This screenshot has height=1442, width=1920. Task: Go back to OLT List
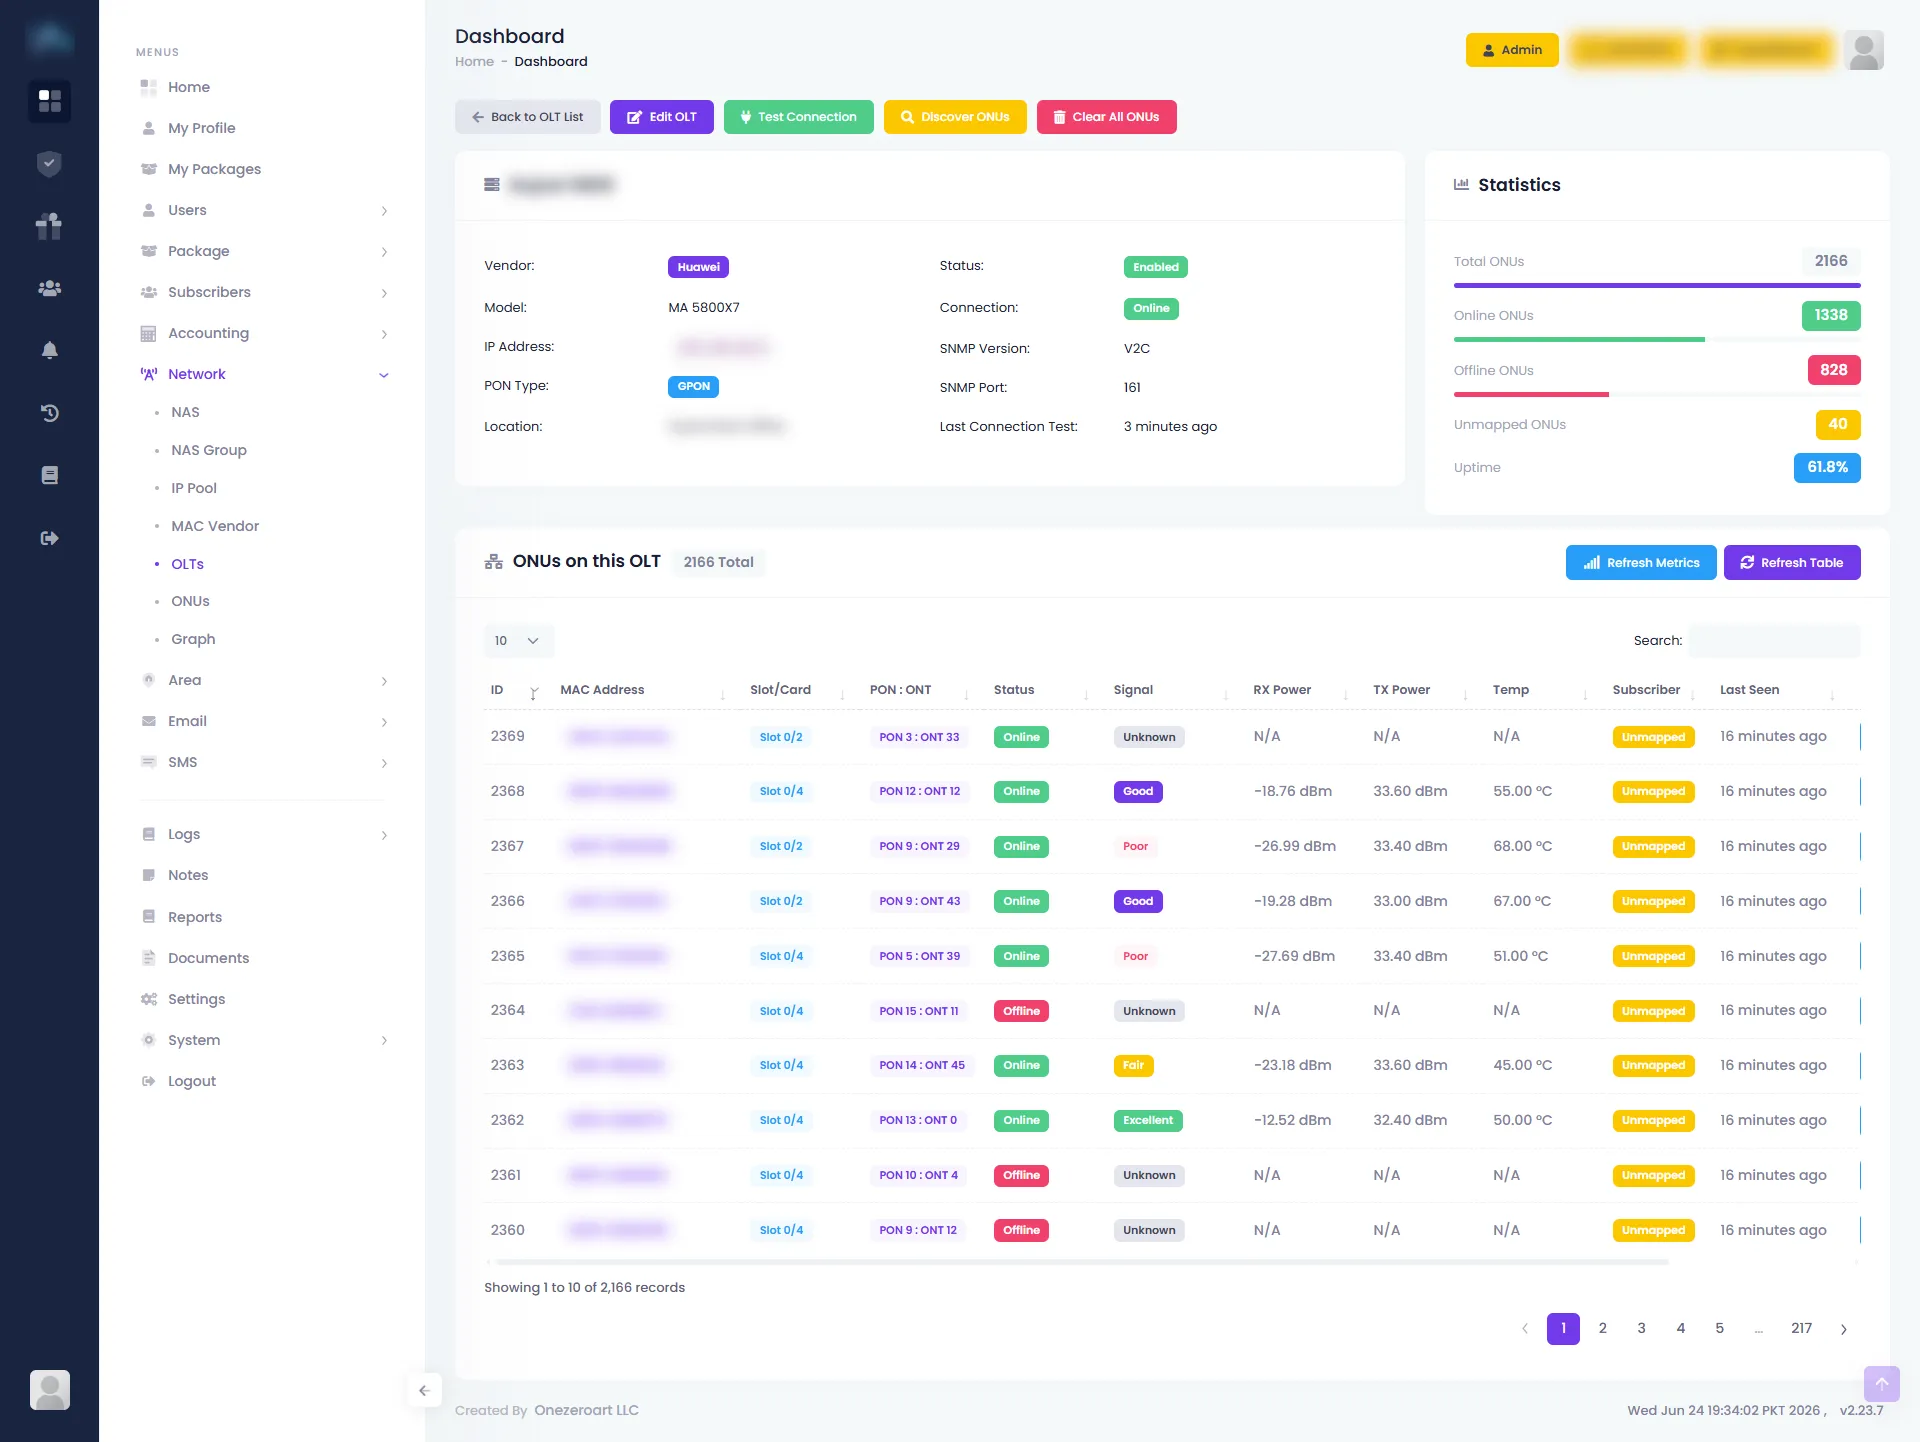tap(528, 117)
